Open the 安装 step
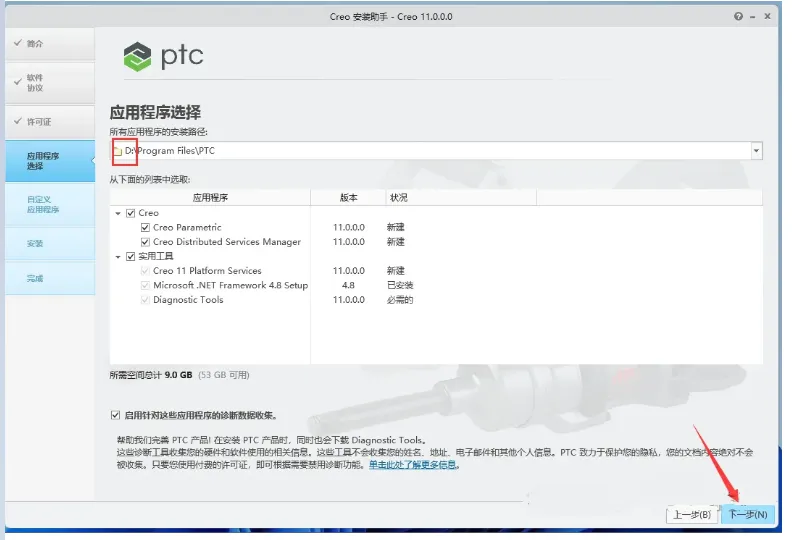Viewport: 792px width, 540px height. pyautogui.click(x=50, y=243)
